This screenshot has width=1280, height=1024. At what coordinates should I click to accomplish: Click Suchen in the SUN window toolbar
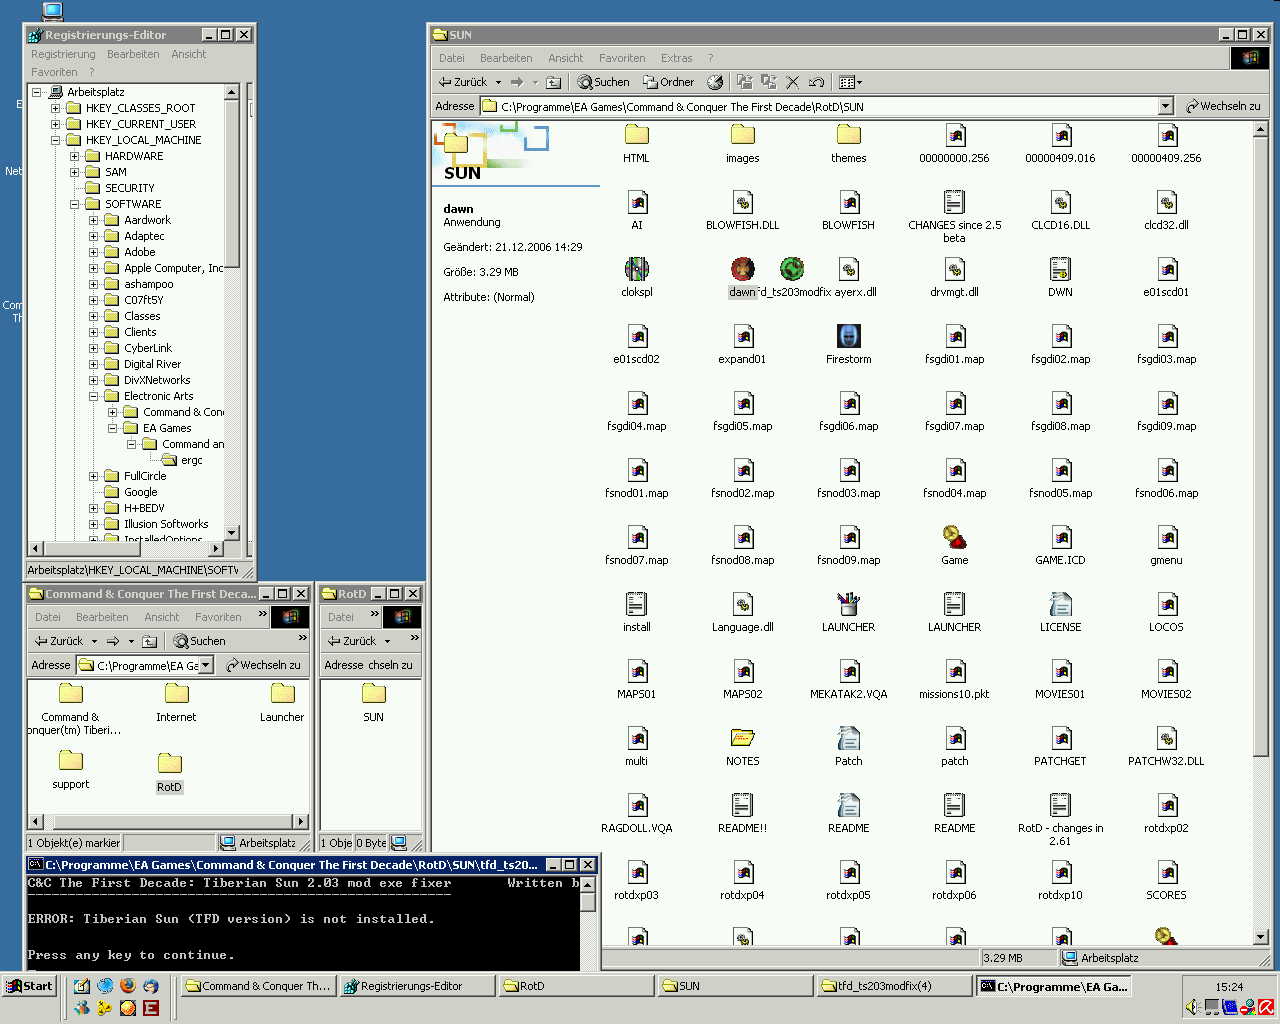(603, 82)
